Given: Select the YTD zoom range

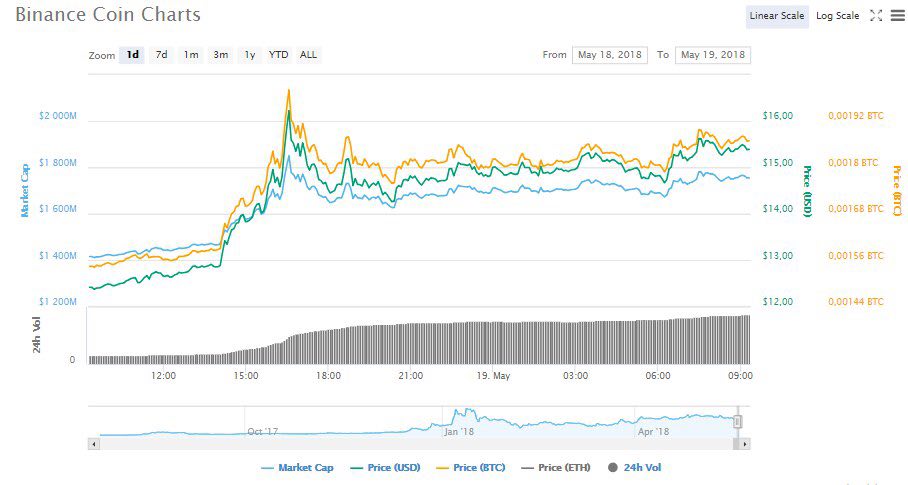Looking at the screenshot, I should (279, 55).
